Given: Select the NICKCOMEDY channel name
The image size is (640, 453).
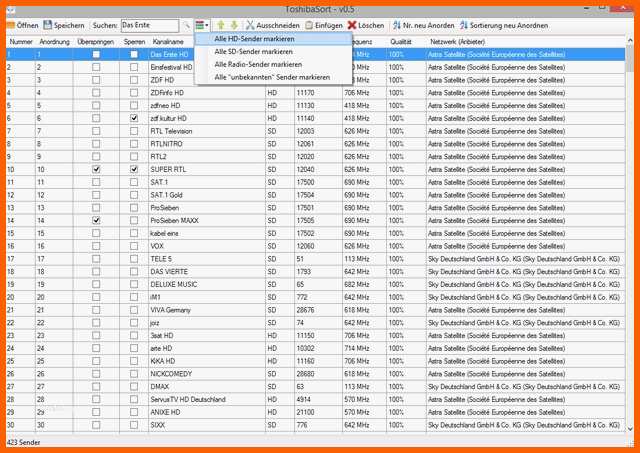Looking at the screenshot, I should point(171,374).
